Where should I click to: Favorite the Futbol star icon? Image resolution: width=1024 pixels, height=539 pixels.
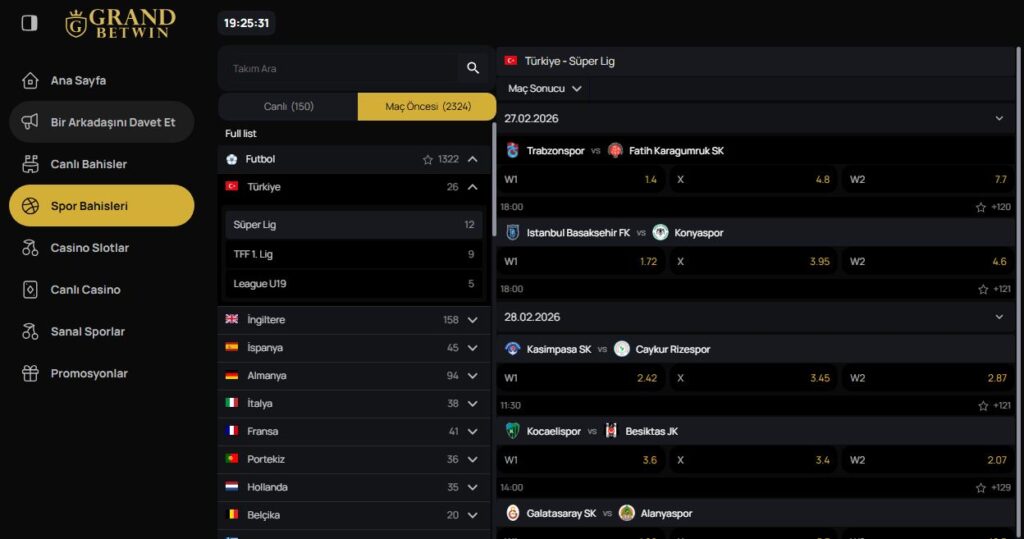pos(428,159)
